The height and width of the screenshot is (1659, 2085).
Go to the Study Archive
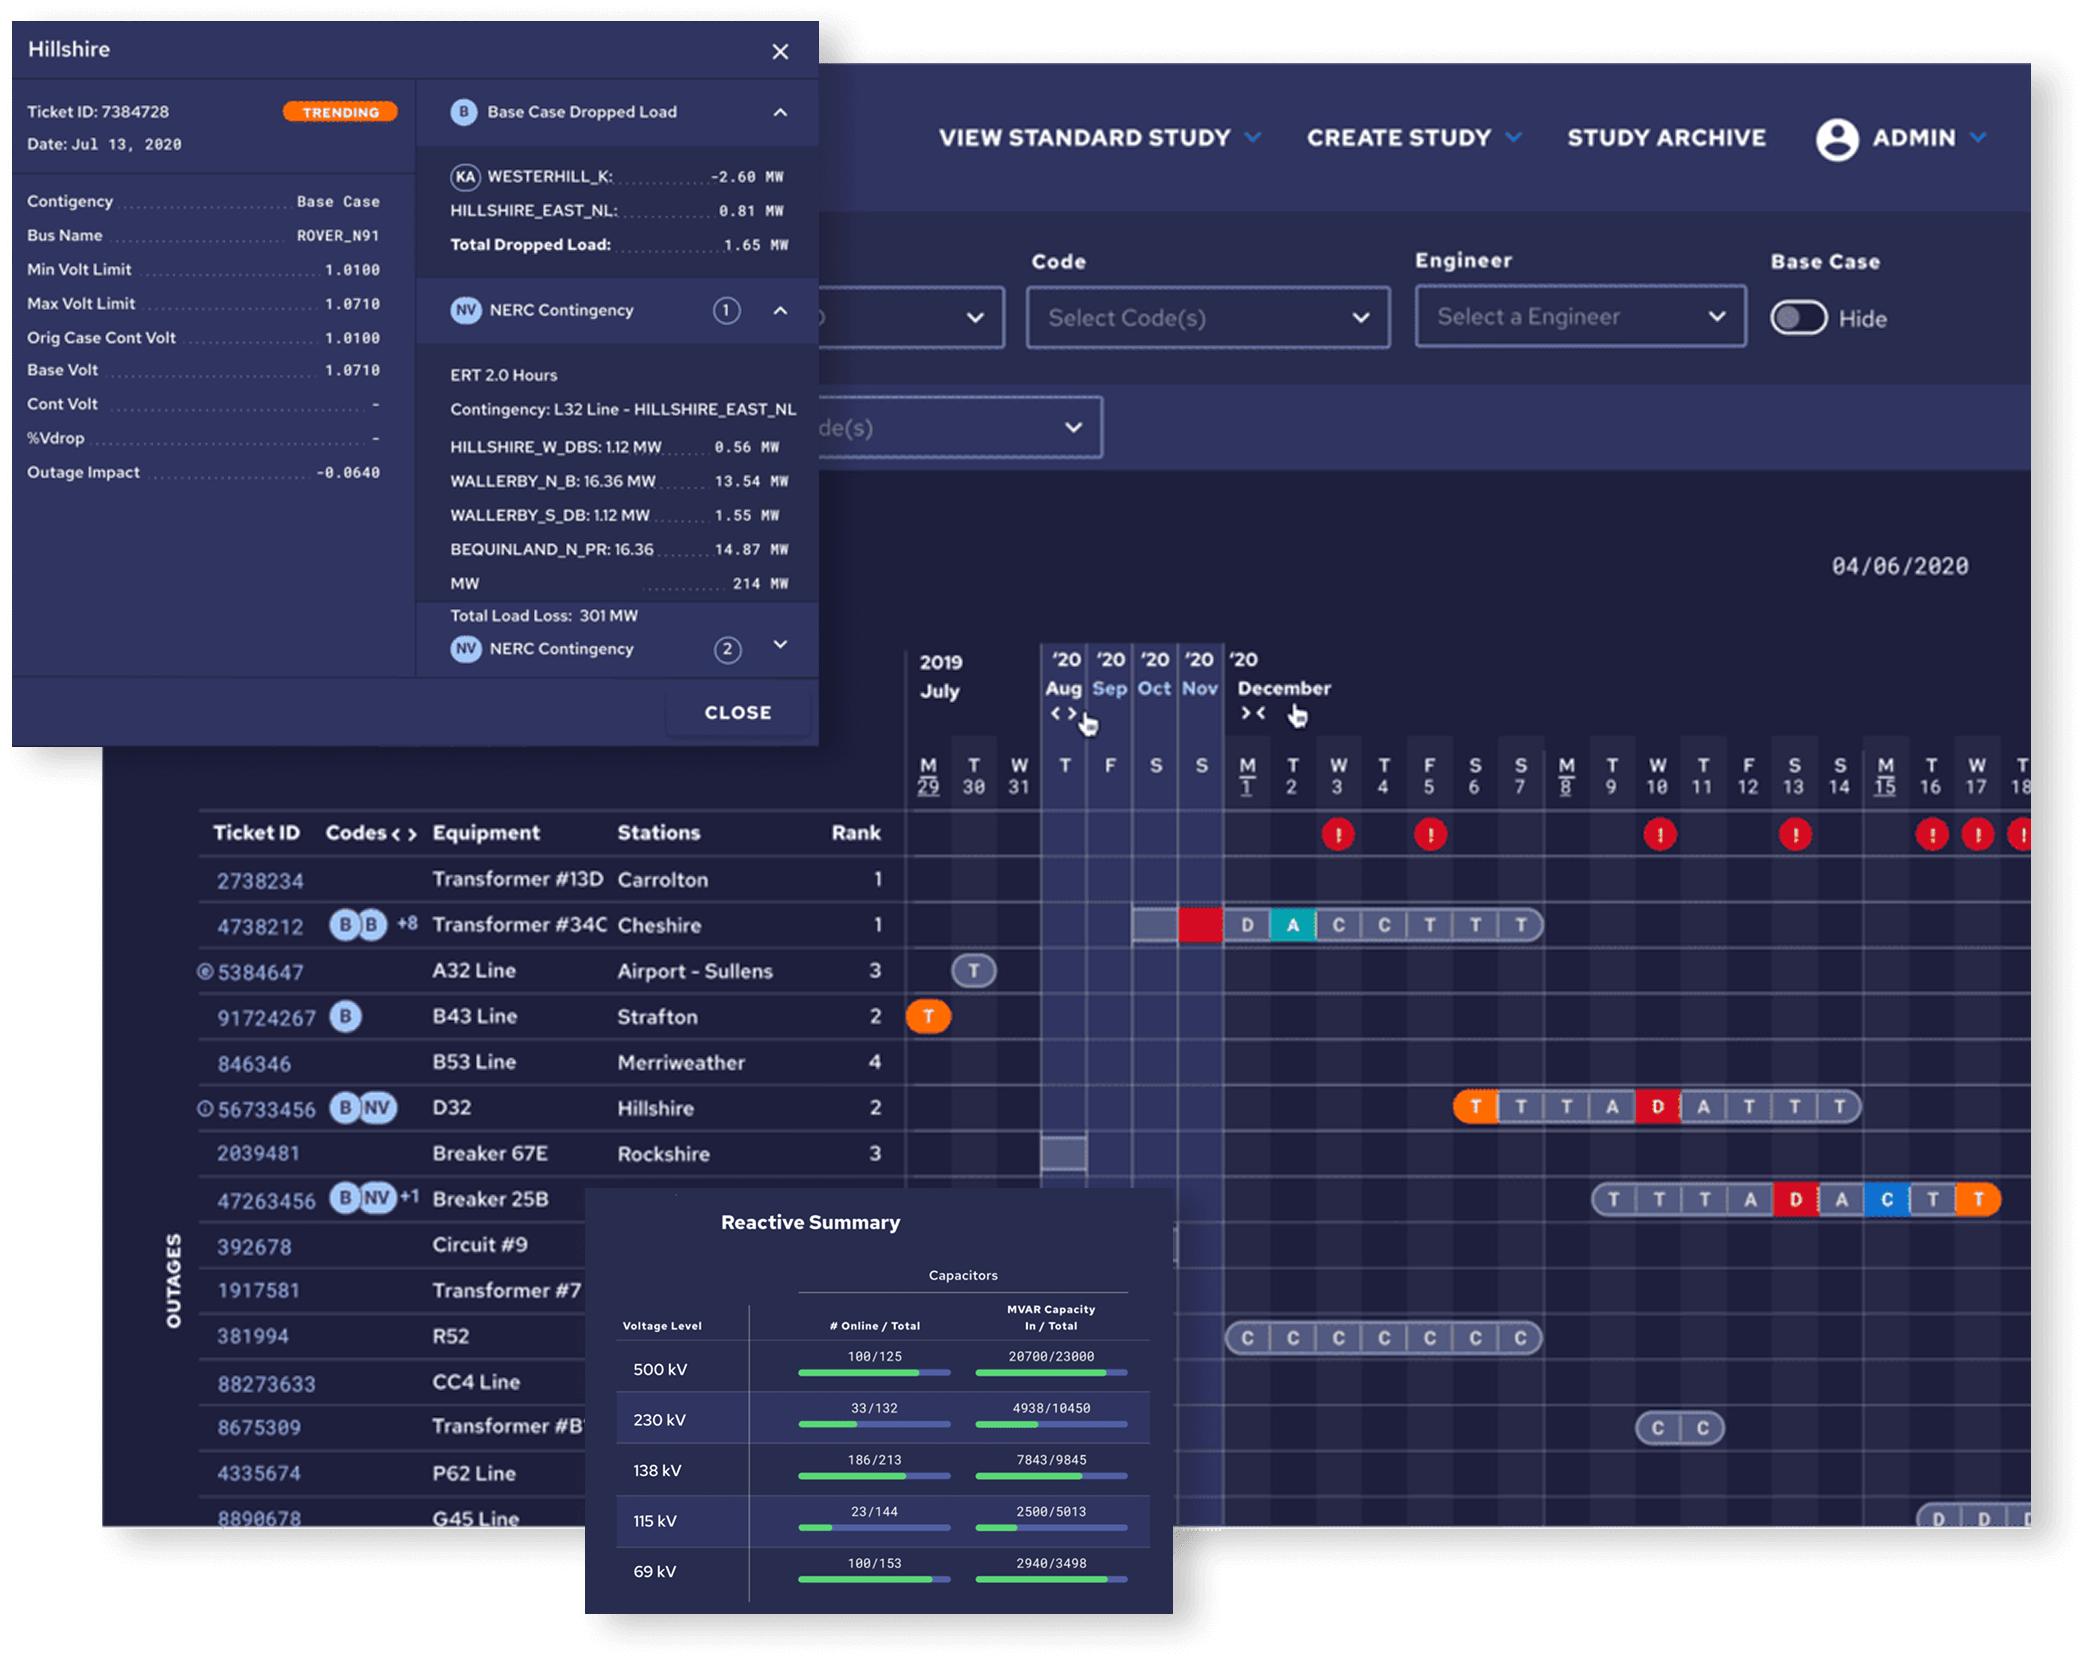(1666, 138)
